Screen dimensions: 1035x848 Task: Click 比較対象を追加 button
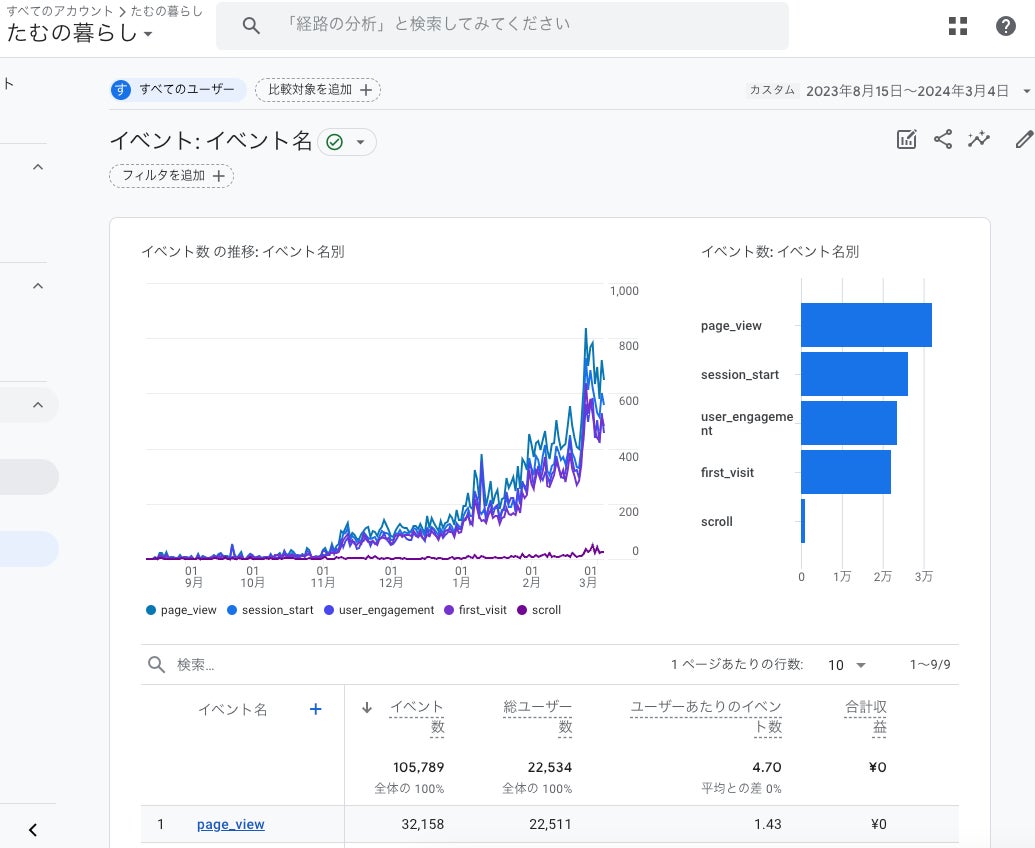(x=318, y=90)
